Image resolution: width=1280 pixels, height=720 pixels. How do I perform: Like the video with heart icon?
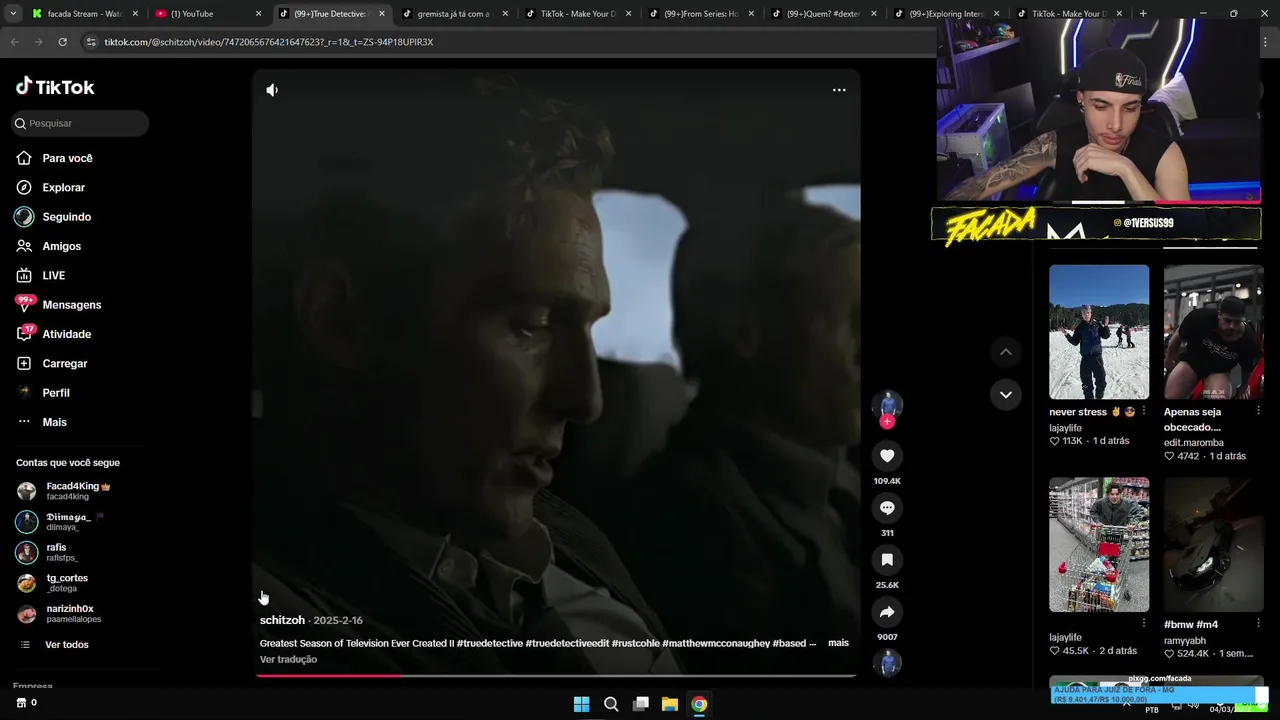pos(887,456)
